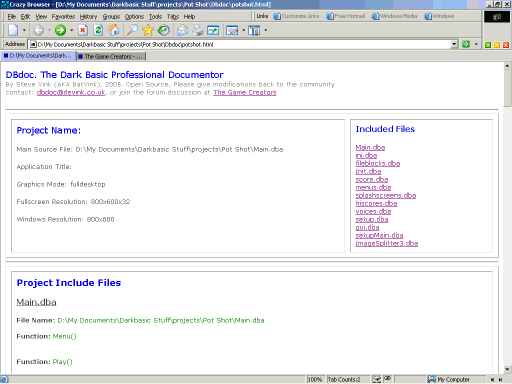This screenshot has width=512, height=384.
Task: Click the address bar URL field
Action: tap(240, 44)
